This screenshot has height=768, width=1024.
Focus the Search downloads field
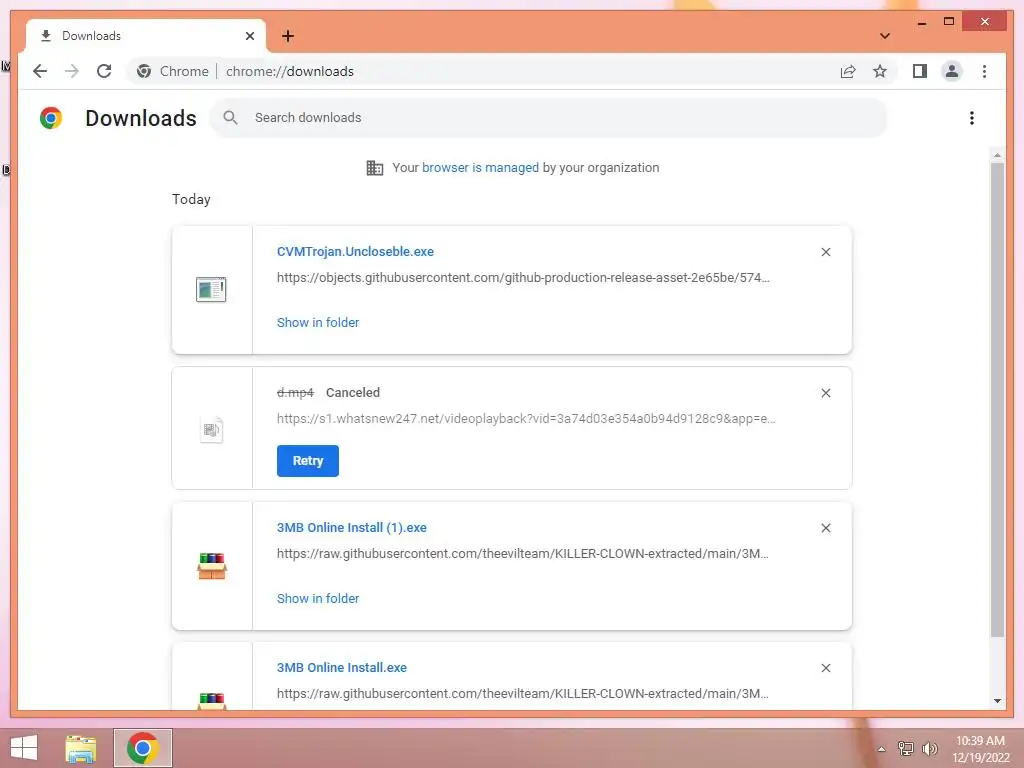pyautogui.click(x=549, y=118)
